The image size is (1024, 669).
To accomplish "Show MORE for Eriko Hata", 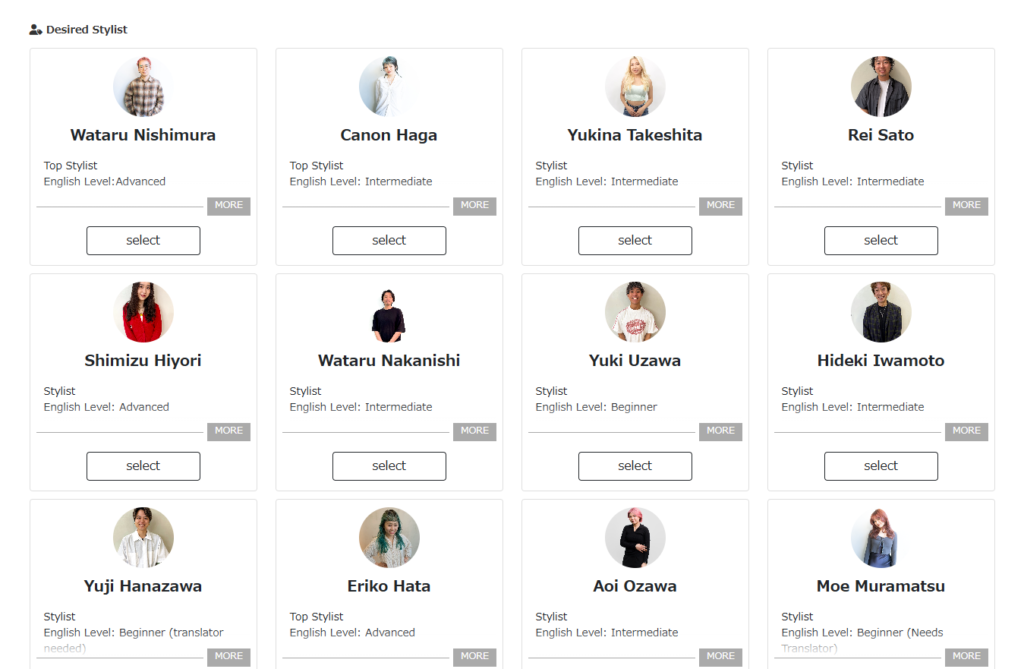I will tap(474, 657).
